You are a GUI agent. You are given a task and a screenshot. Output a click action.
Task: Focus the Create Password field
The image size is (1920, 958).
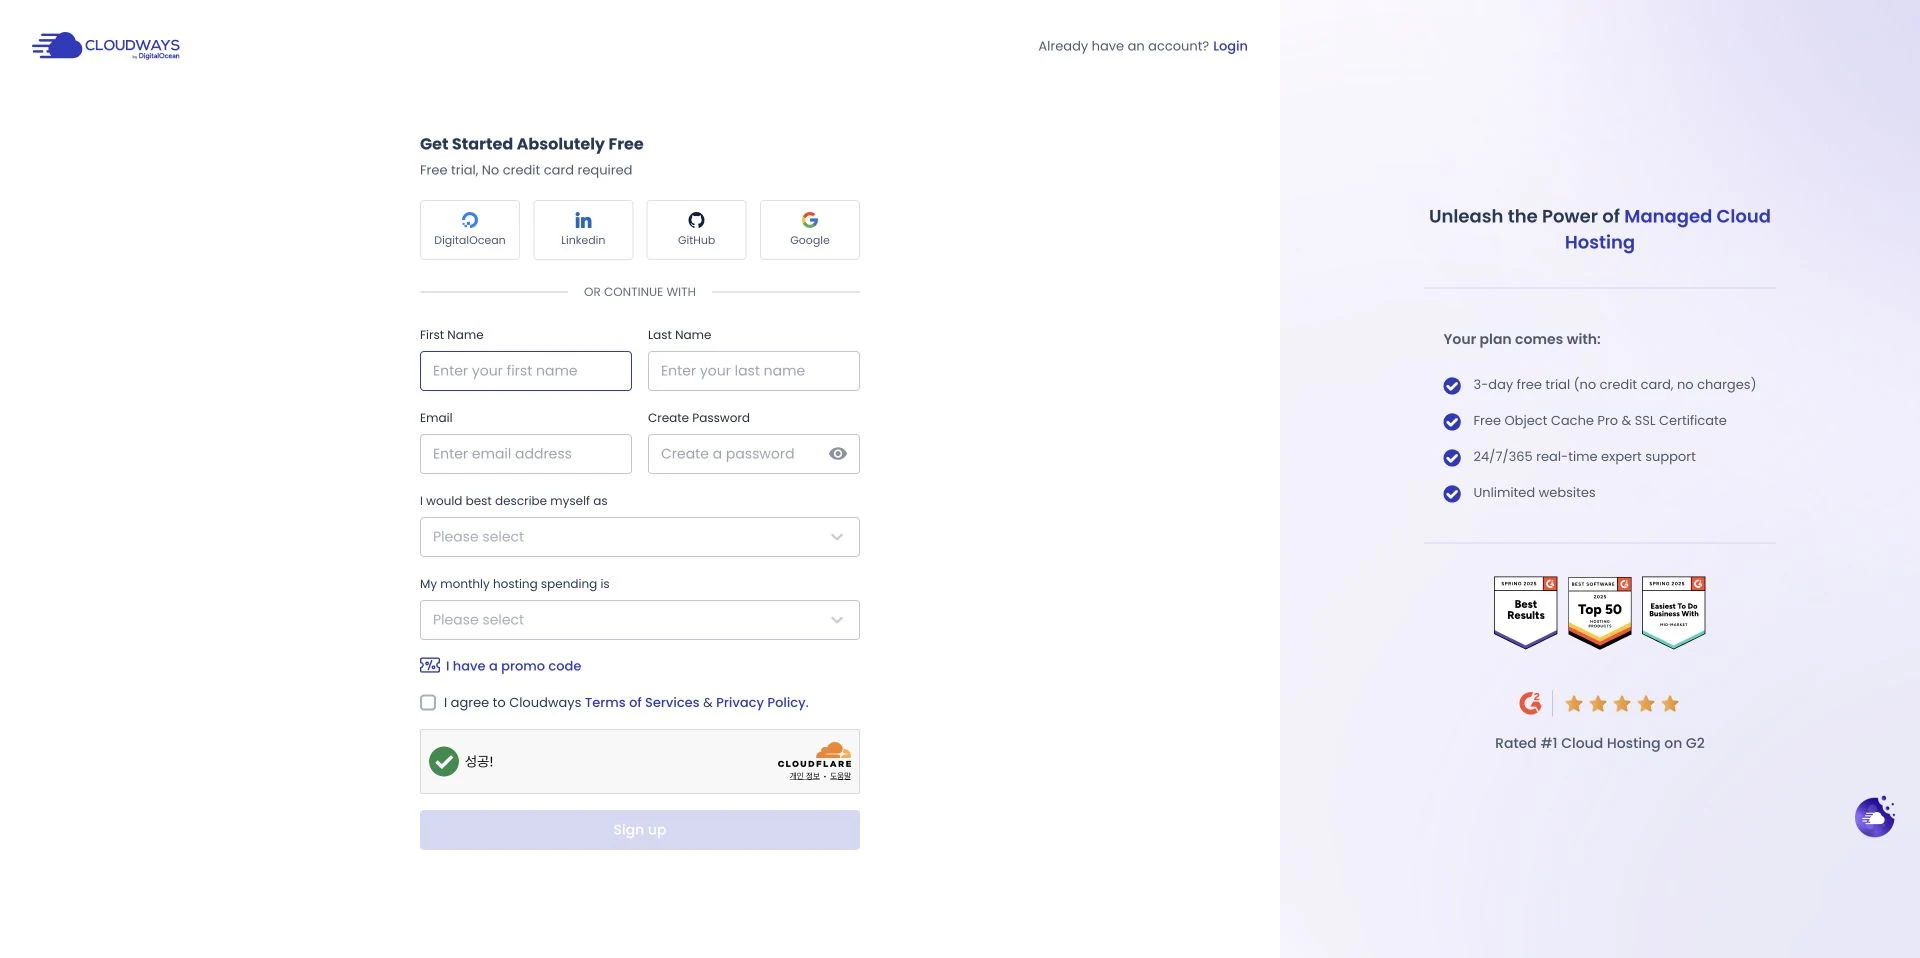pyautogui.click(x=754, y=454)
